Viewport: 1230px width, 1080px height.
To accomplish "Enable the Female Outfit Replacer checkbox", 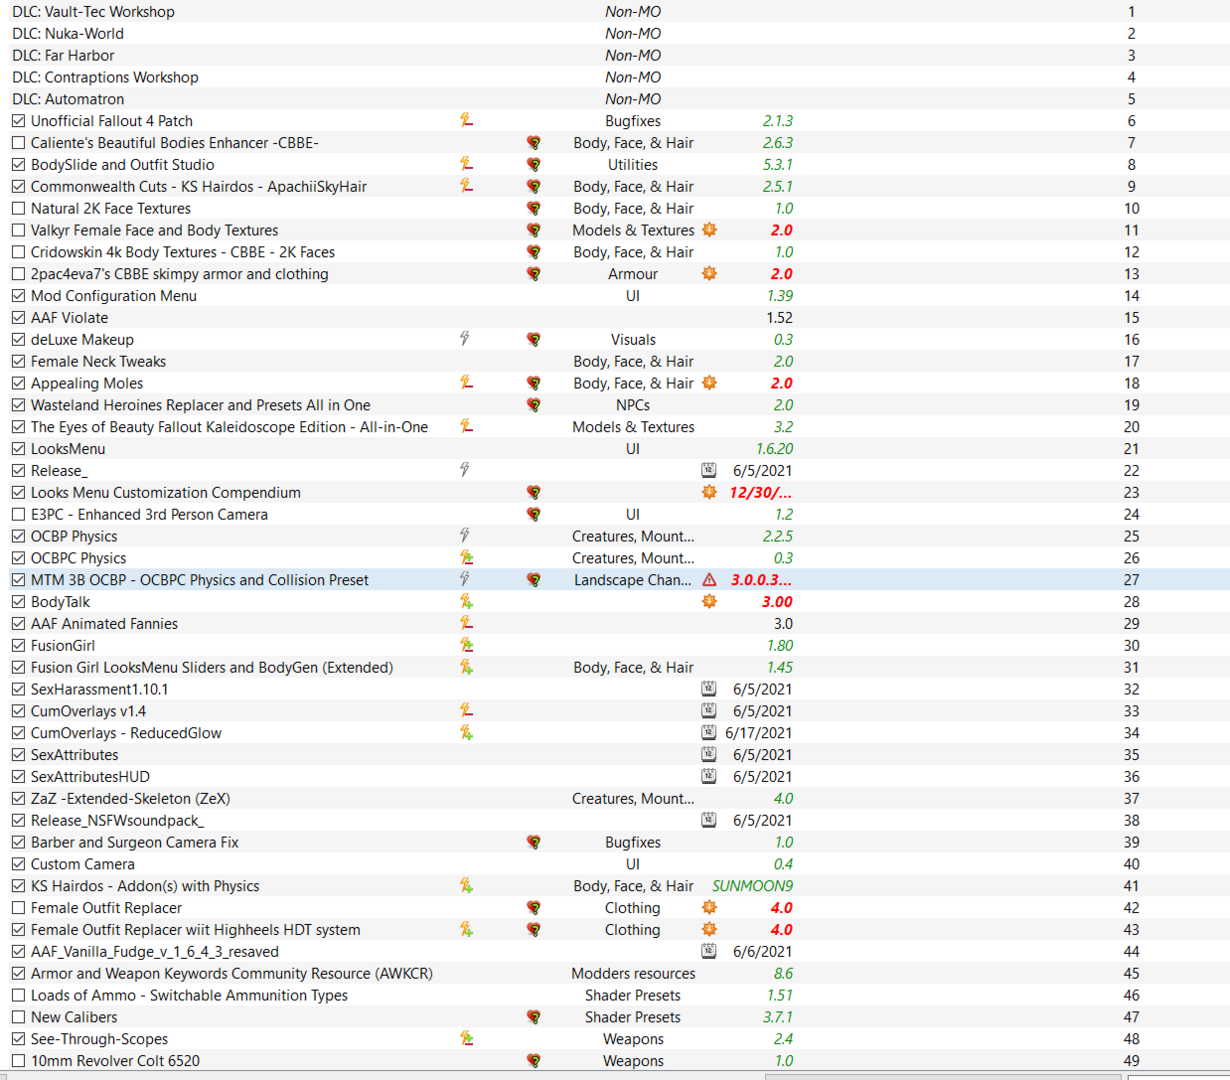I will pyautogui.click(x=18, y=908).
